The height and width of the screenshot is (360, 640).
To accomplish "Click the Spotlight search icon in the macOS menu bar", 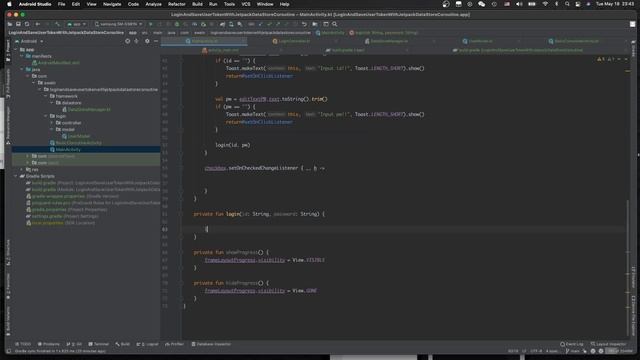I will coord(567,4).
